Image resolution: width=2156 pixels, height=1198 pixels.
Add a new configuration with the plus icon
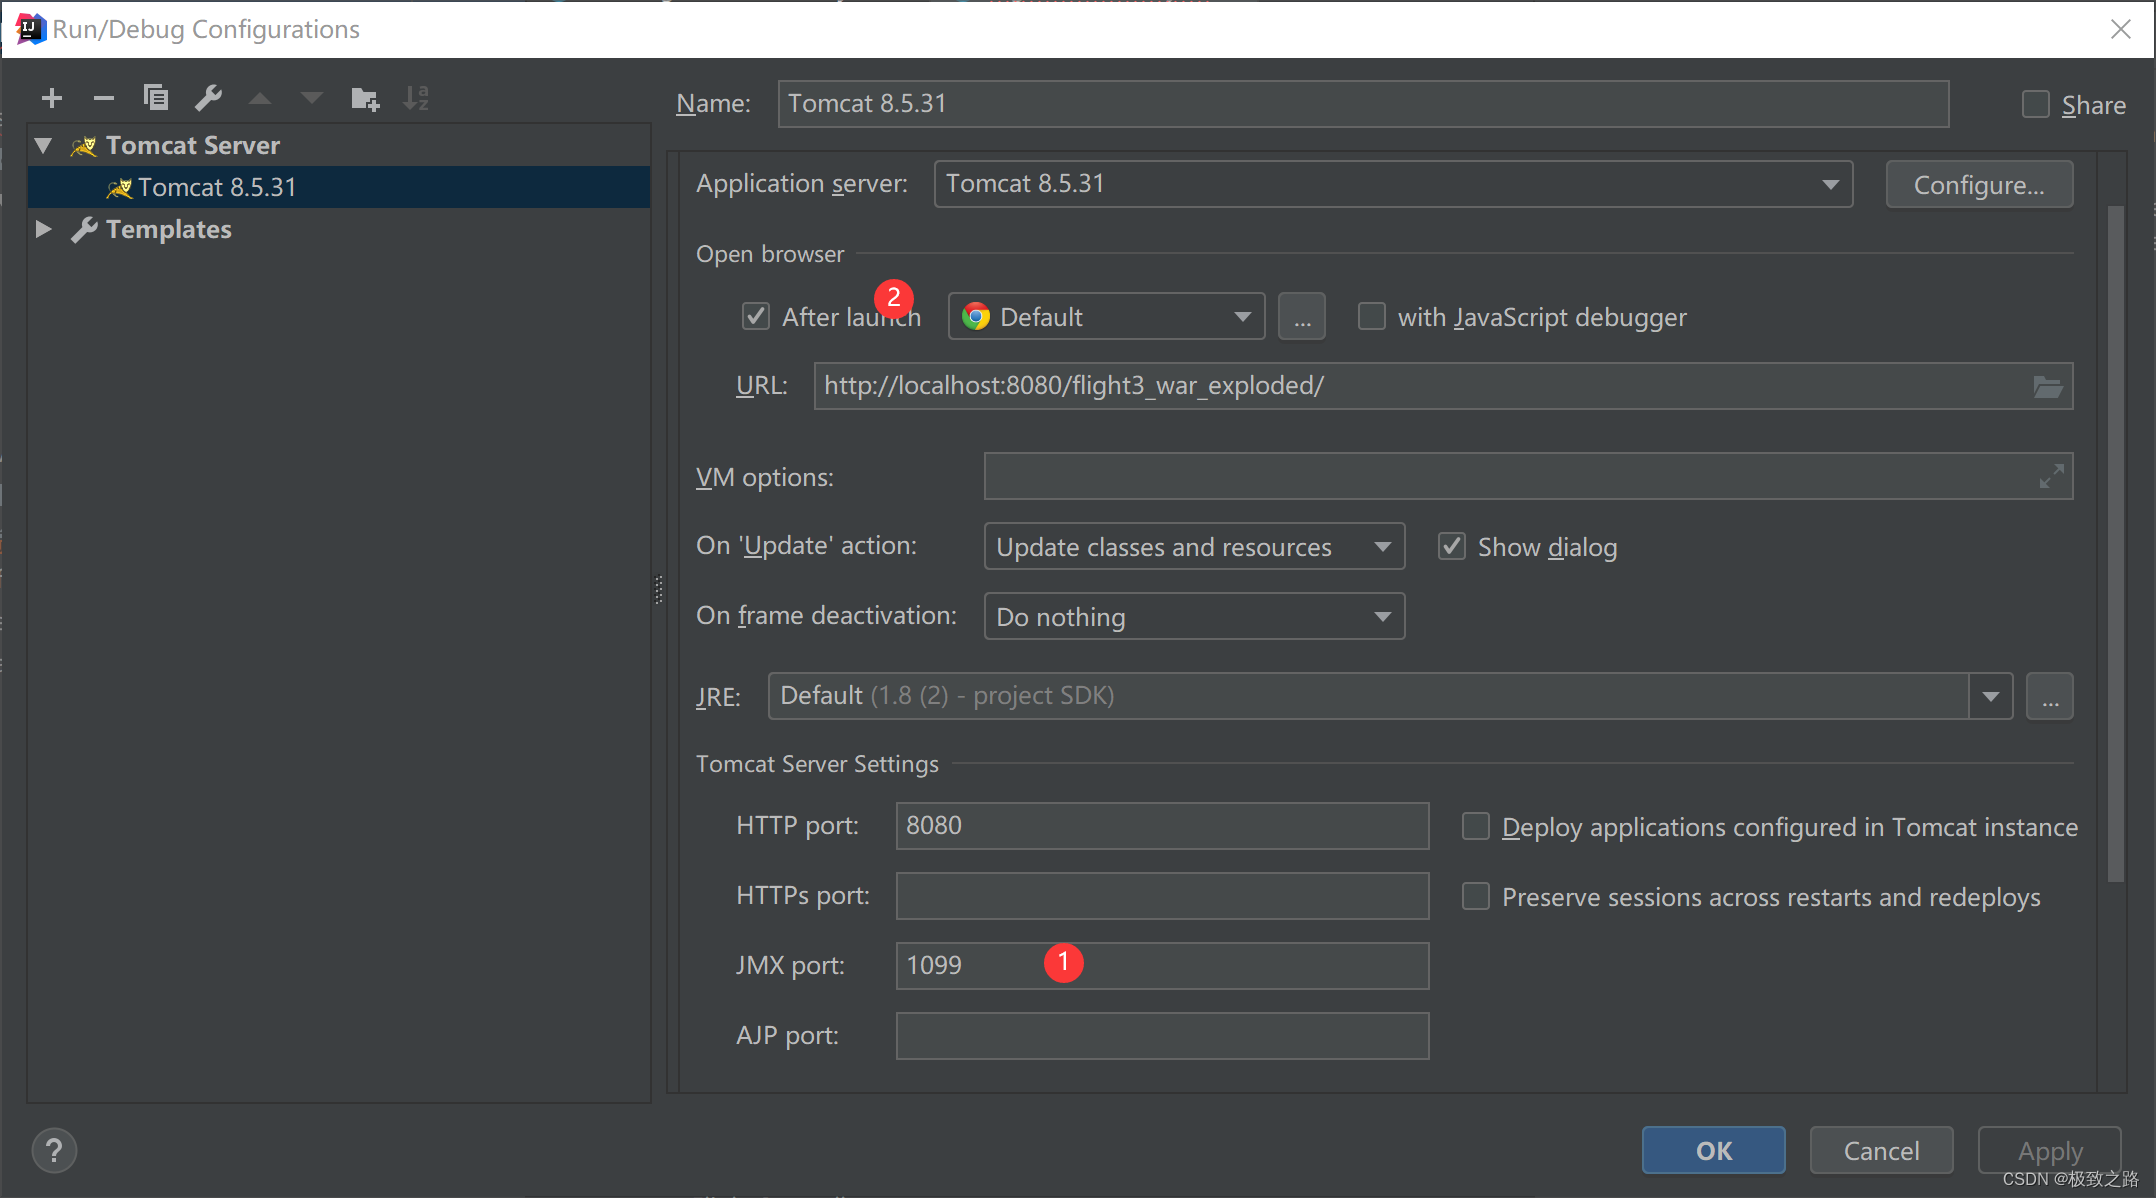(52, 98)
